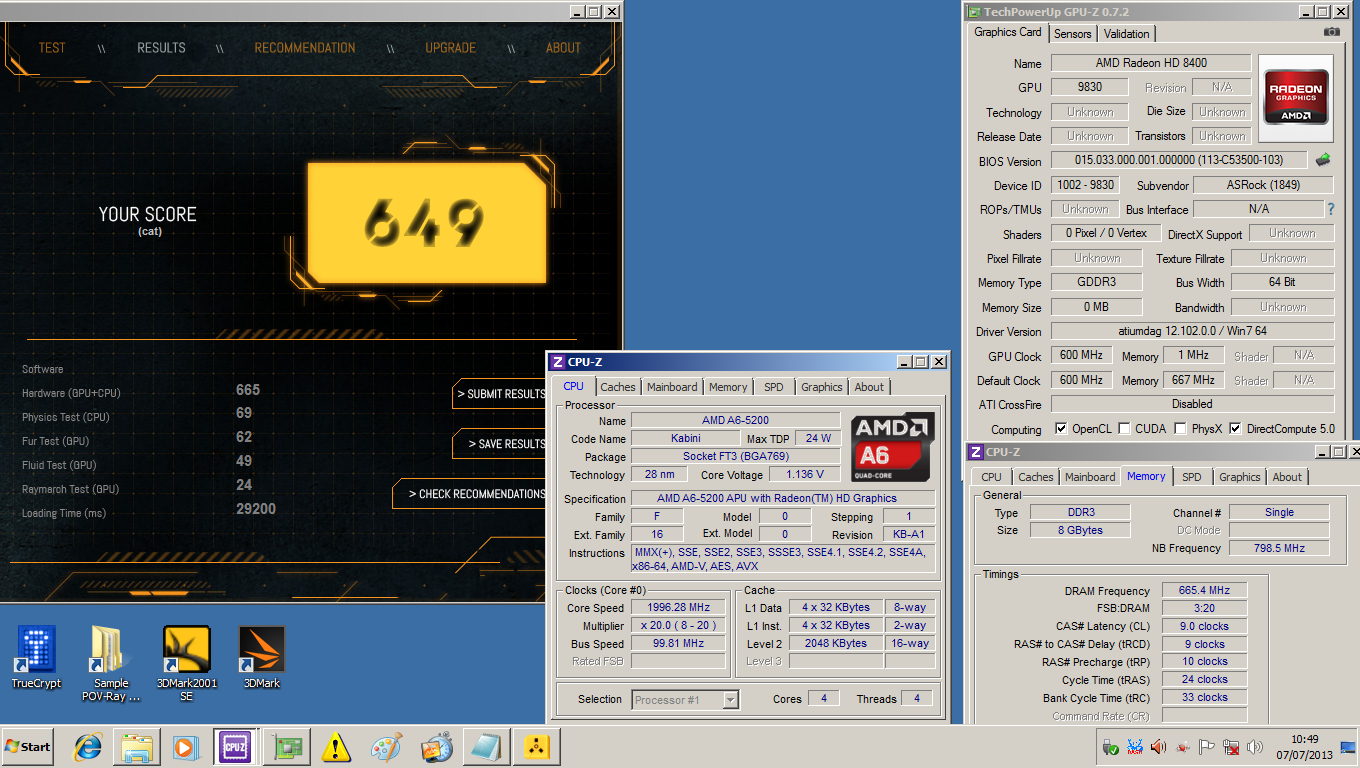Image resolution: width=1360 pixels, height=768 pixels.
Task: Open Windows Explorer from the taskbar
Action: tap(136, 747)
